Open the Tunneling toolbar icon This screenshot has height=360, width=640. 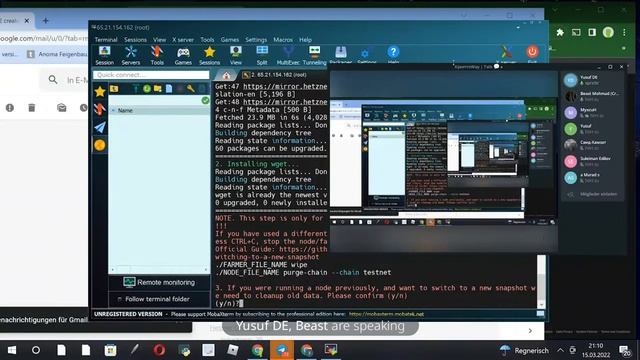[314, 56]
